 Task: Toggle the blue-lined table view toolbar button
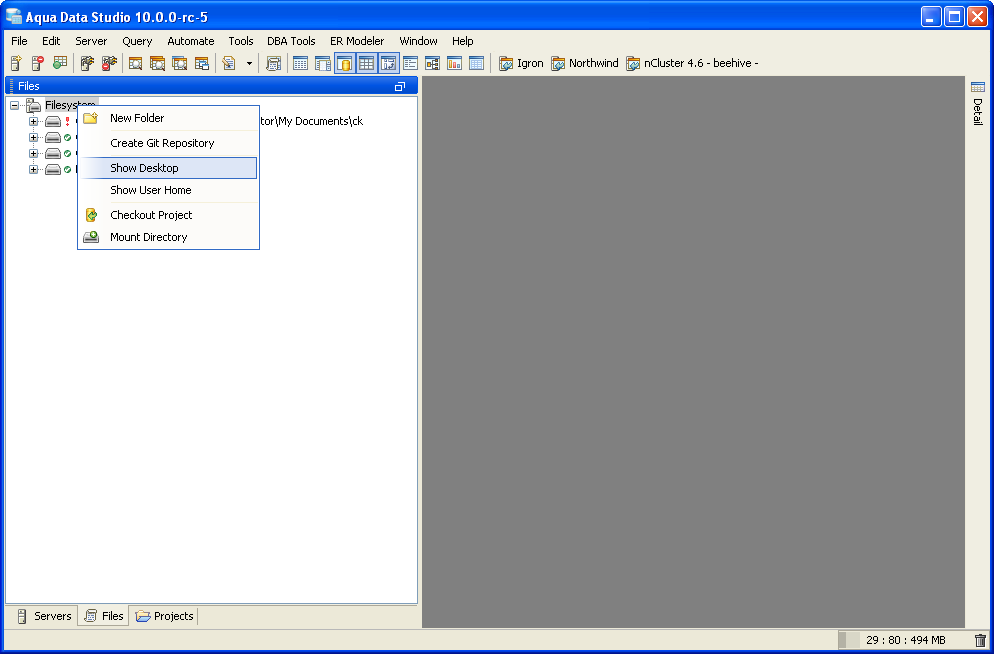pos(476,63)
